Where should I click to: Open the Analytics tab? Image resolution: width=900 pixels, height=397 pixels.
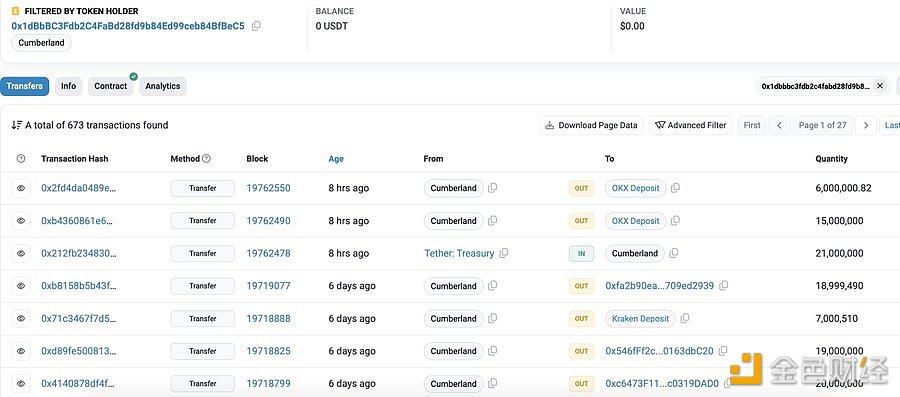tap(162, 86)
